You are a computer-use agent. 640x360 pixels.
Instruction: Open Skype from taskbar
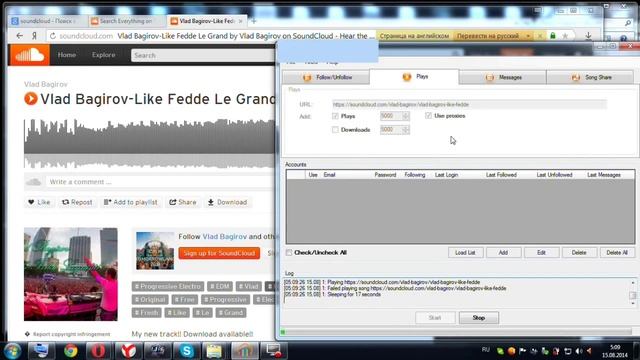point(187,351)
